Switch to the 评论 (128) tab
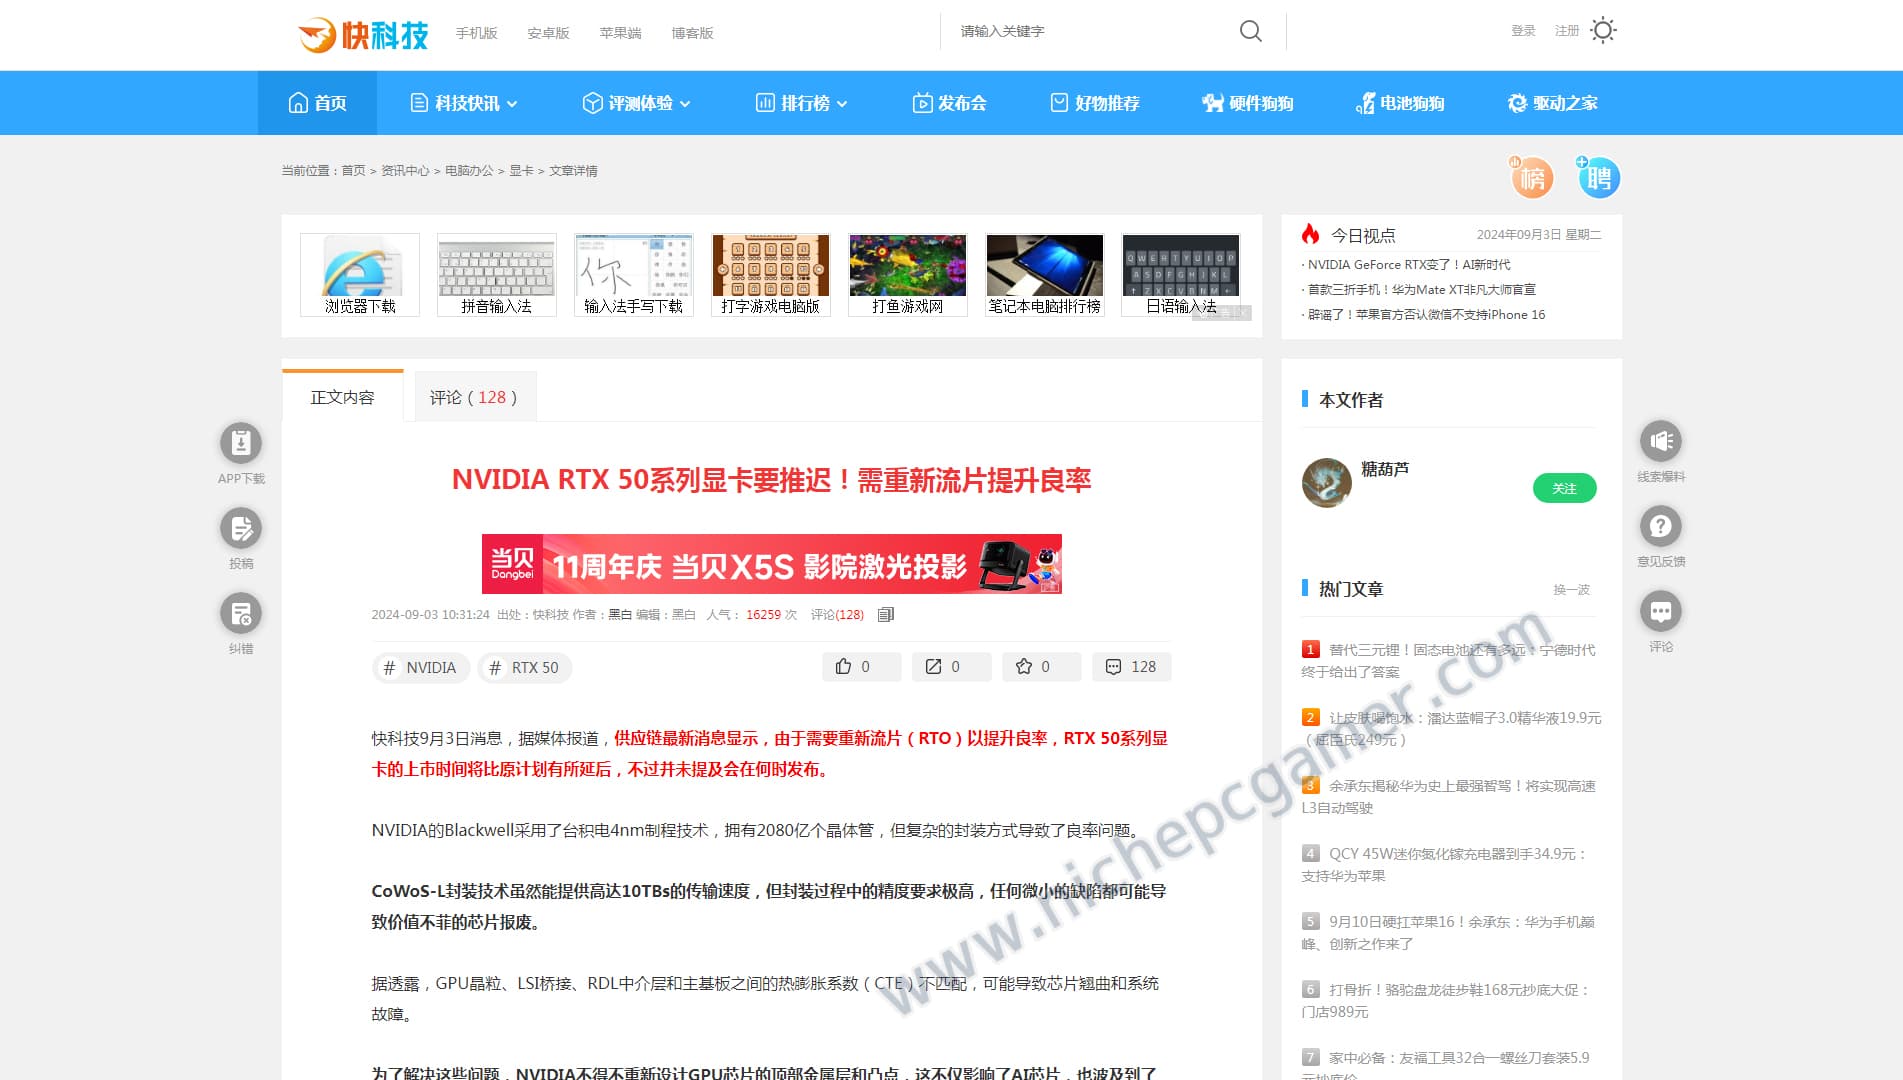The width and height of the screenshot is (1903, 1080). [474, 397]
